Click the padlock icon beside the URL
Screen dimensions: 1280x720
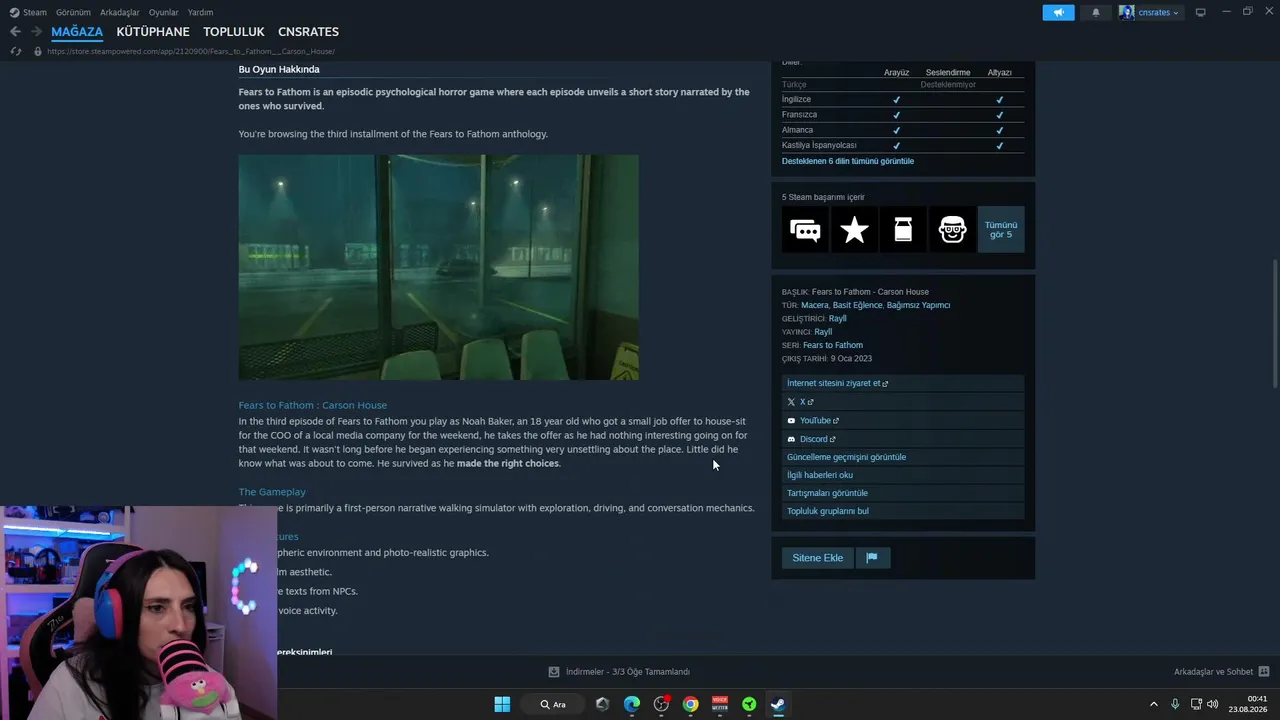[x=38, y=51]
